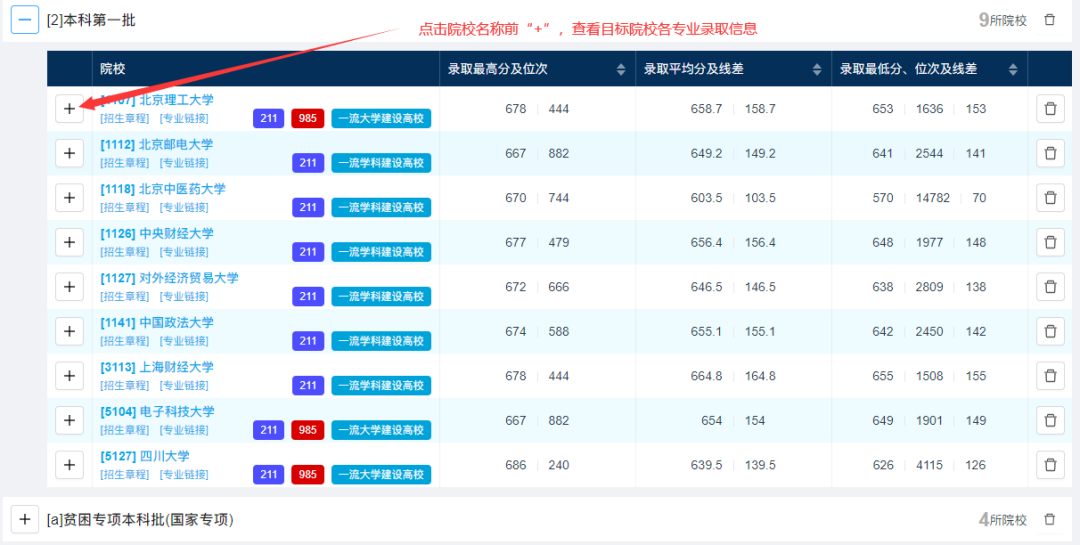Viewport: 1080px width, 545px height.
Task: Remove 北京邮电大学 row via trash icon
Action: pyautogui.click(x=1050, y=154)
